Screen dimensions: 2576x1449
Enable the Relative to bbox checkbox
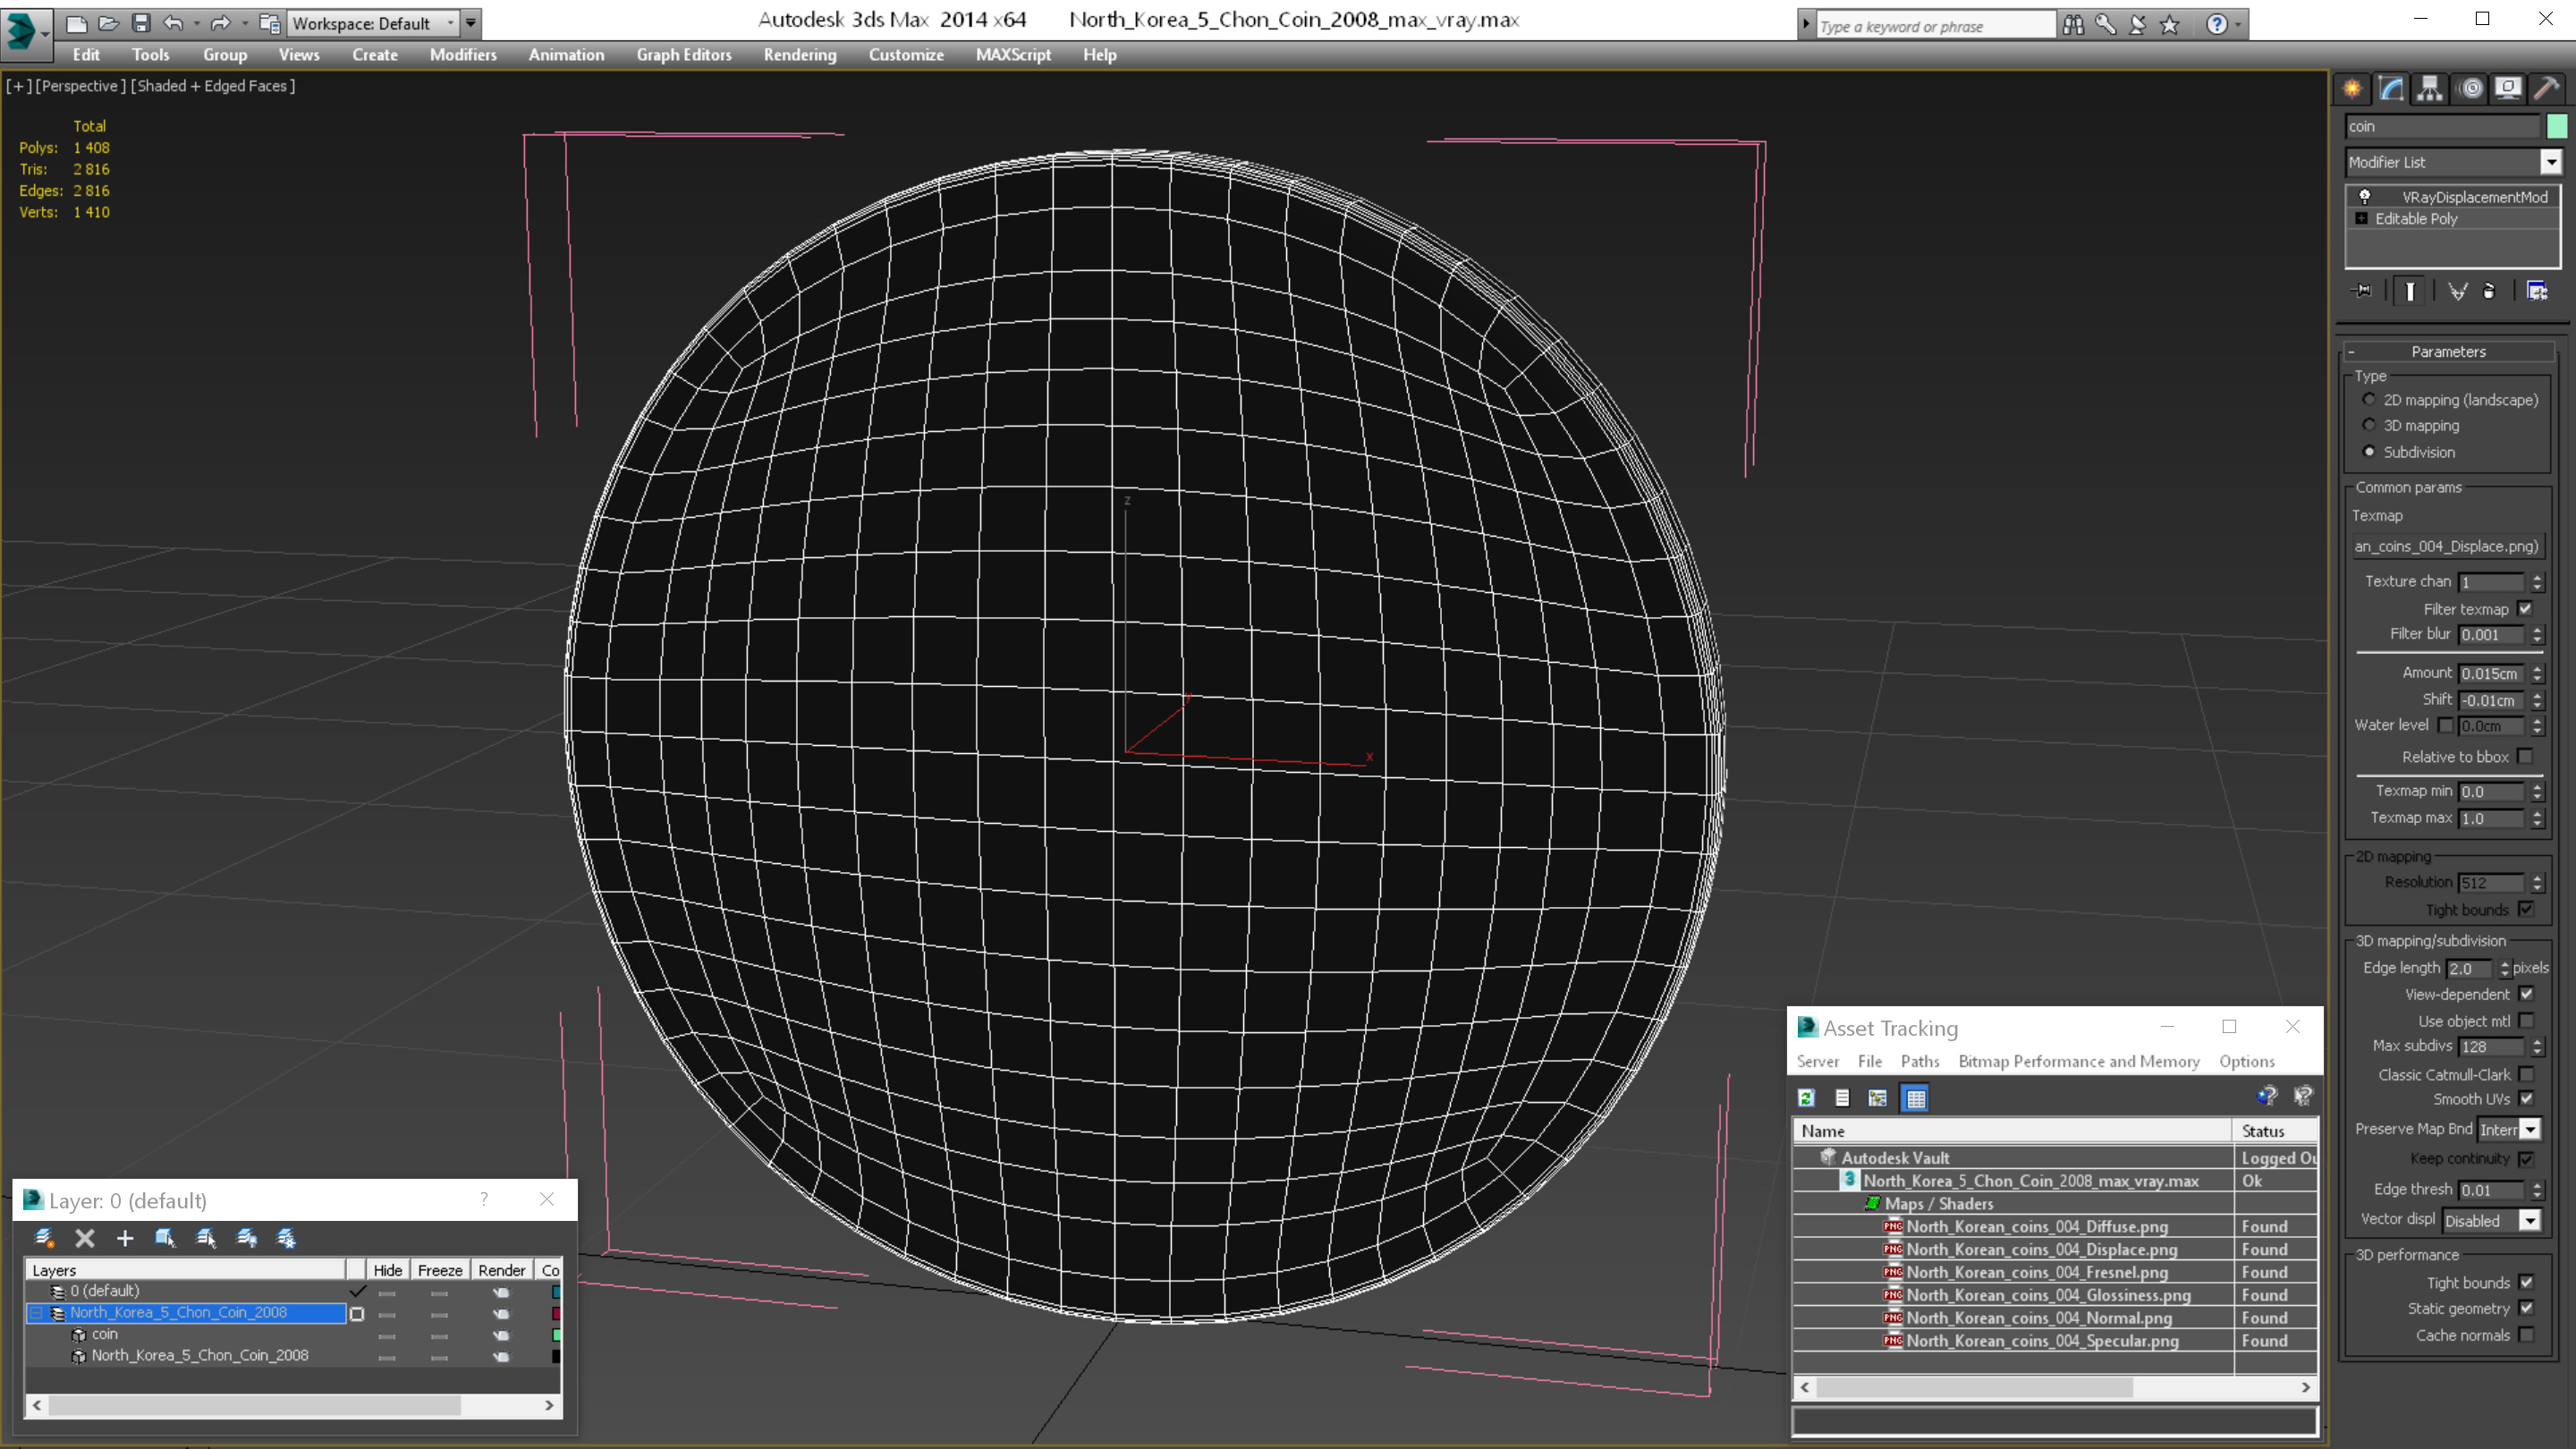(x=2526, y=756)
